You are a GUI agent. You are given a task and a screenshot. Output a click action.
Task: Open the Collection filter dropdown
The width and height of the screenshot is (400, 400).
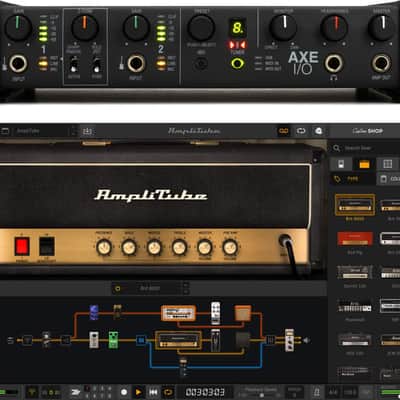click(x=388, y=179)
